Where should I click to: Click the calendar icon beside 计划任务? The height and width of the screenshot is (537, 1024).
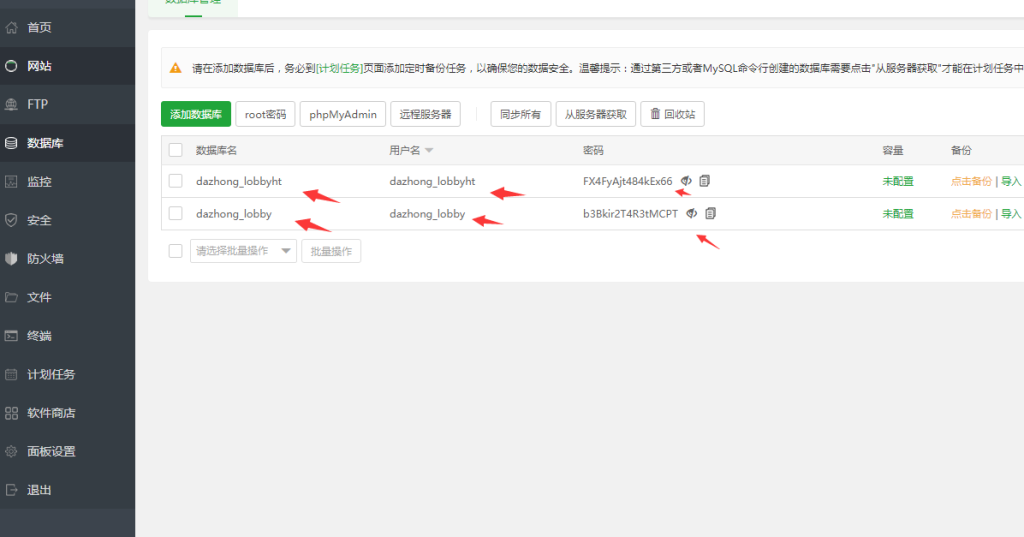(11, 374)
